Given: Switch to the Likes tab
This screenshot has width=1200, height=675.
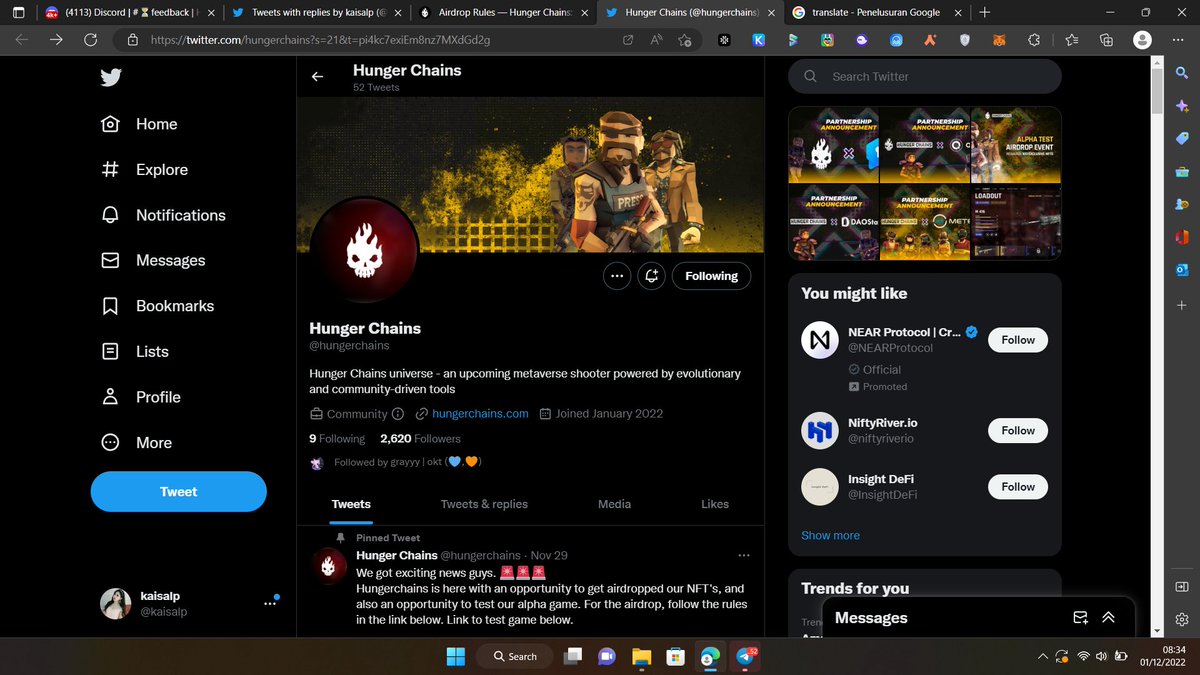Looking at the screenshot, I should [x=715, y=504].
